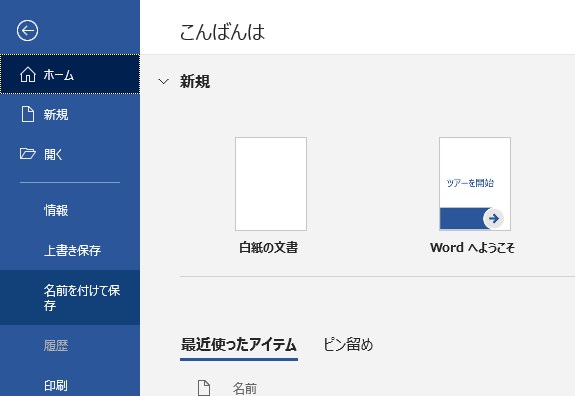
Task: Select 新規 in the sidebar
Action: pyautogui.click(x=70, y=114)
